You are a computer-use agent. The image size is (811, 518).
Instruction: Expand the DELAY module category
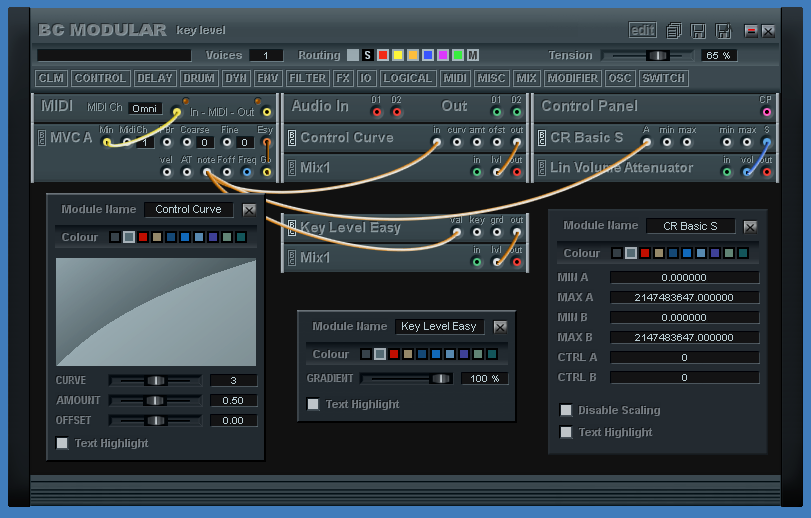pyautogui.click(x=155, y=78)
